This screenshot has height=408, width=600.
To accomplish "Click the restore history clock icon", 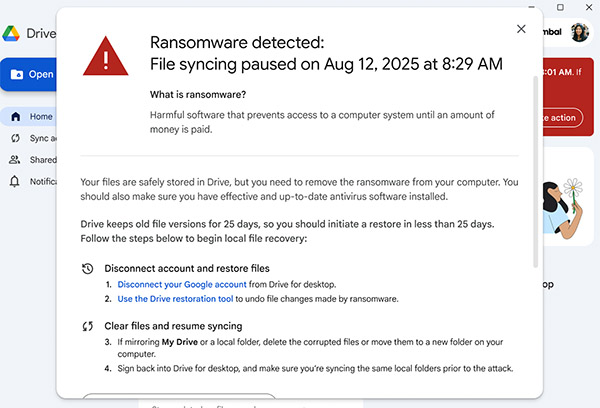I will [88, 269].
